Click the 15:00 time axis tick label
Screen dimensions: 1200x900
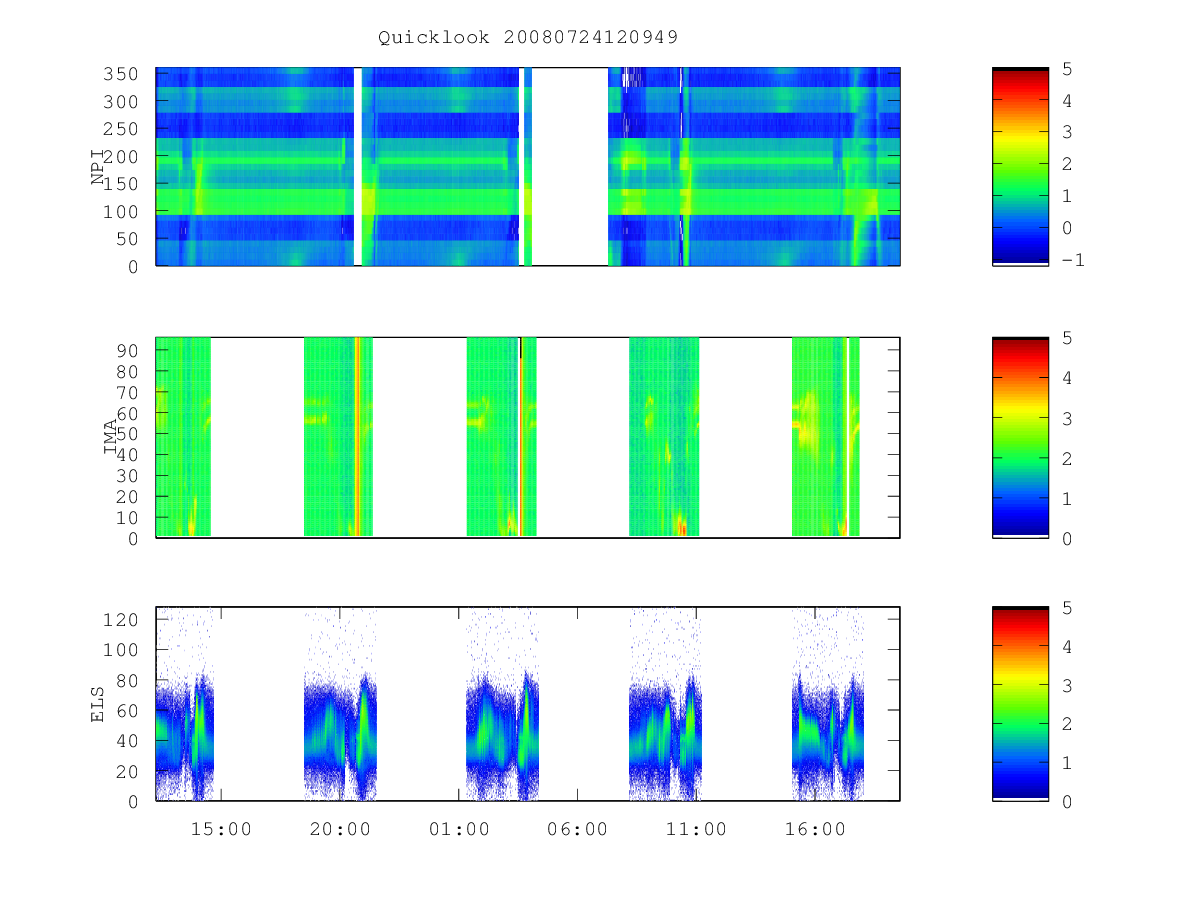click(221, 829)
